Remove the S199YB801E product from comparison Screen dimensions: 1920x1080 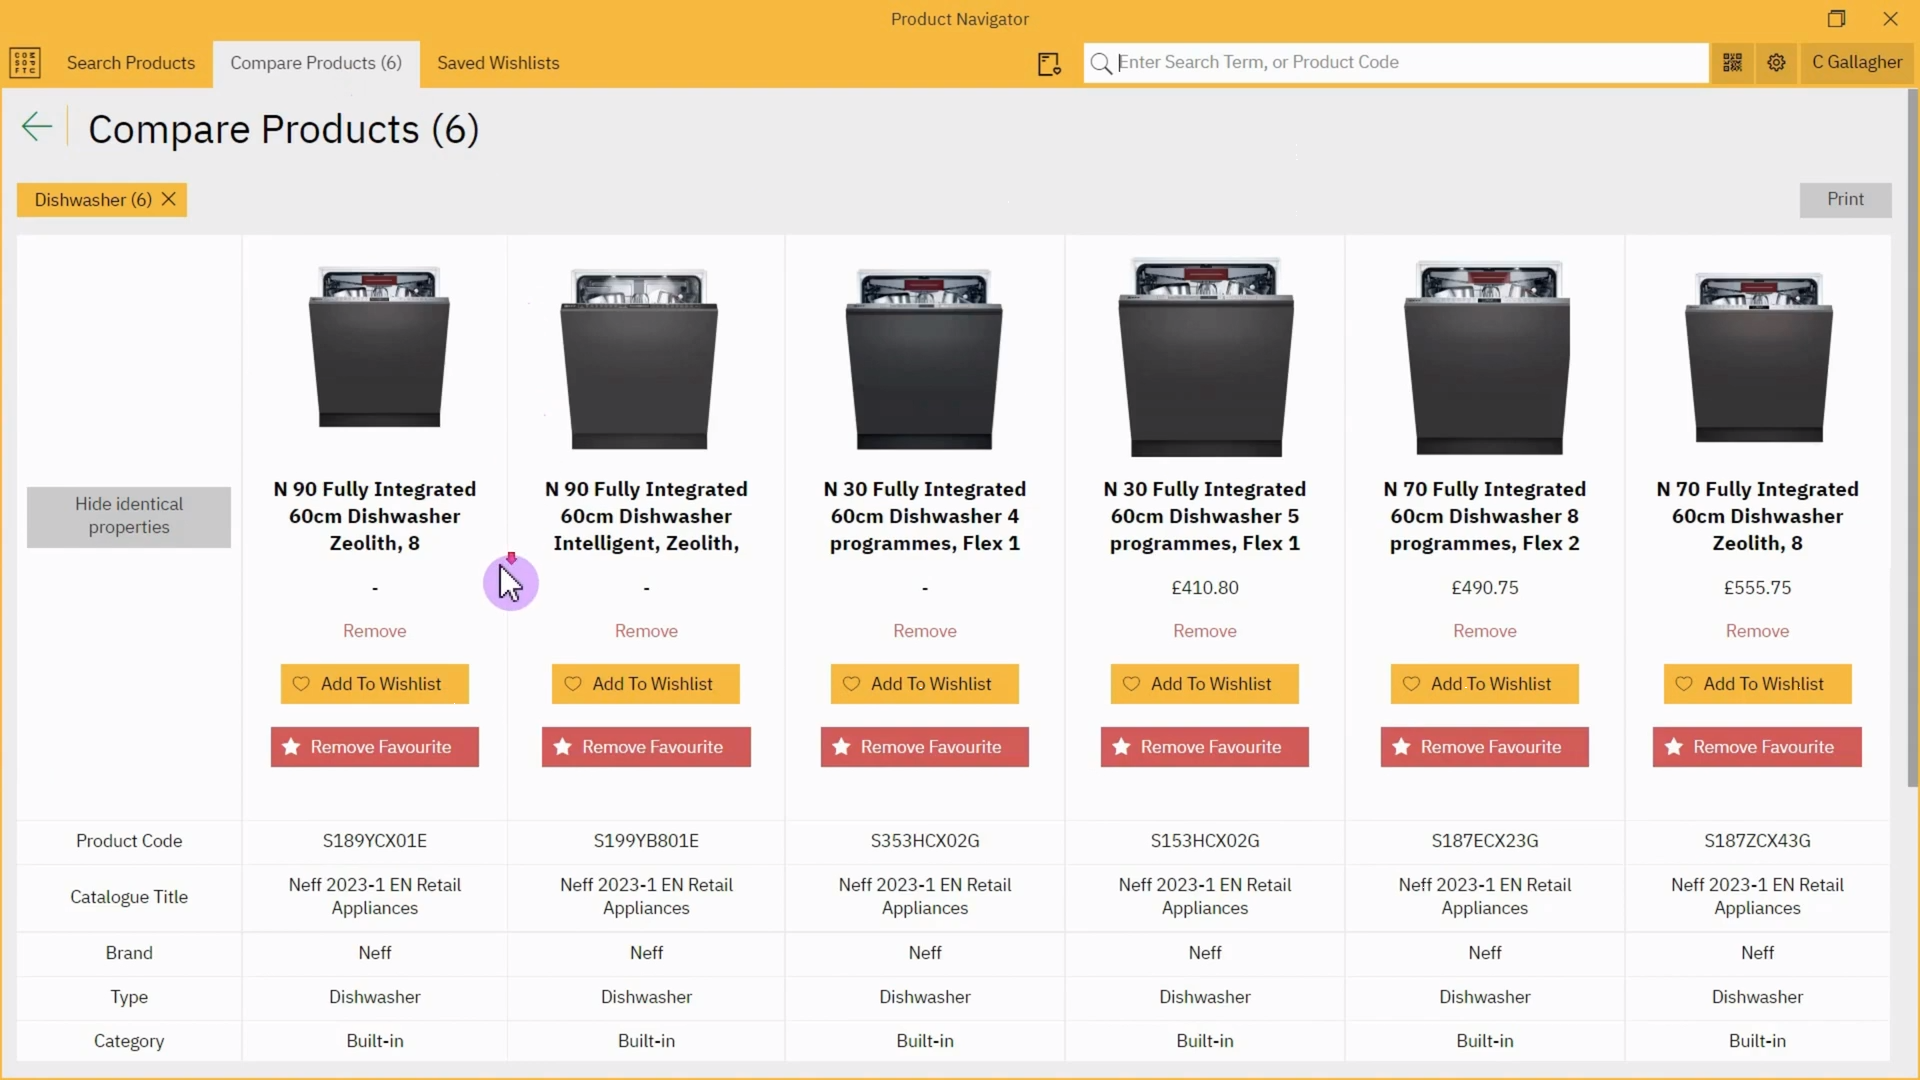(x=646, y=631)
